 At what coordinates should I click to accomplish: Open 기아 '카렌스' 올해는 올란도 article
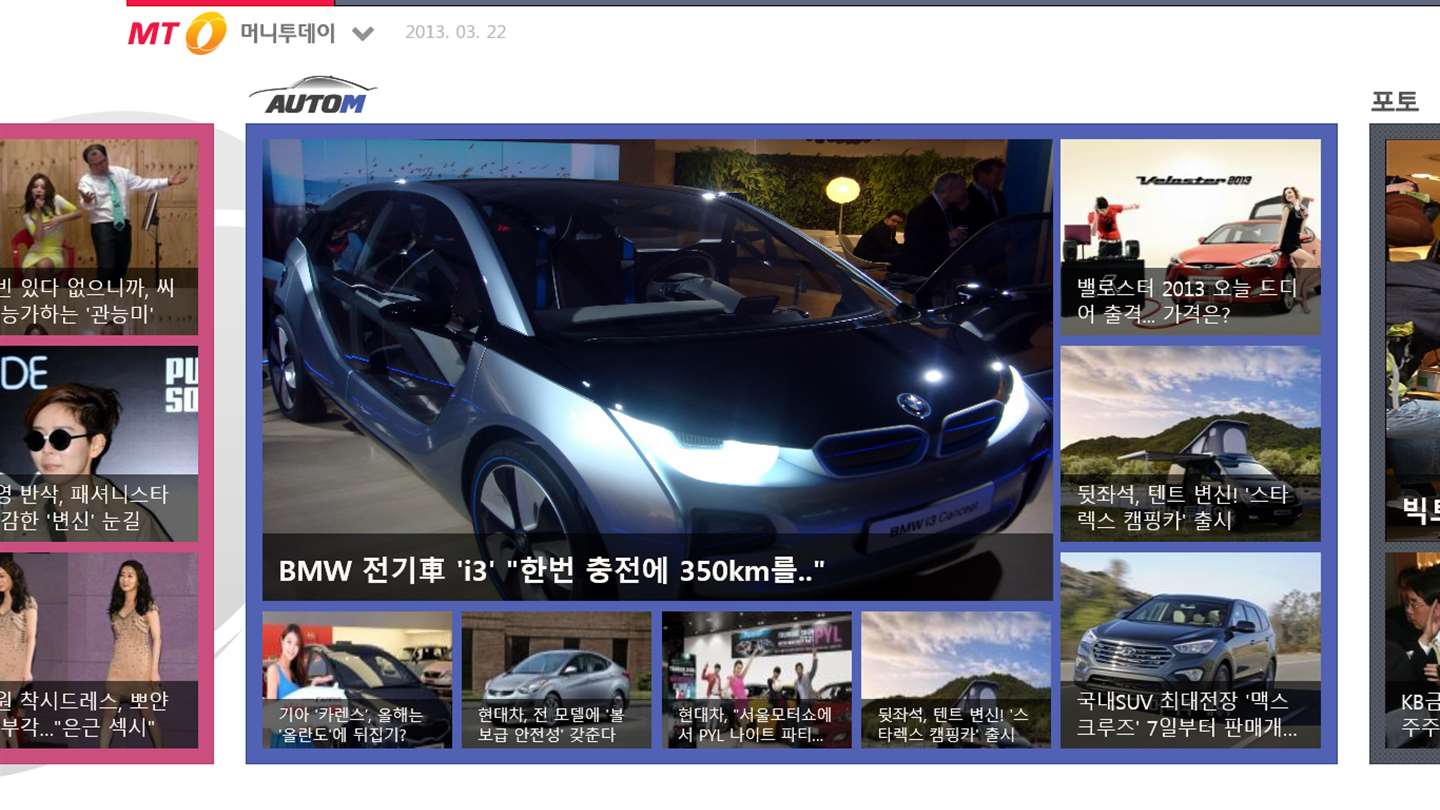click(x=357, y=680)
